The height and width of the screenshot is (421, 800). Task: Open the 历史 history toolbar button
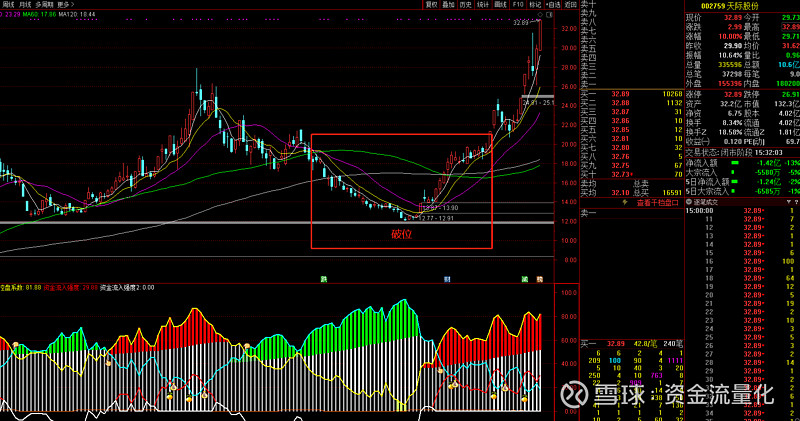(466, 4)
